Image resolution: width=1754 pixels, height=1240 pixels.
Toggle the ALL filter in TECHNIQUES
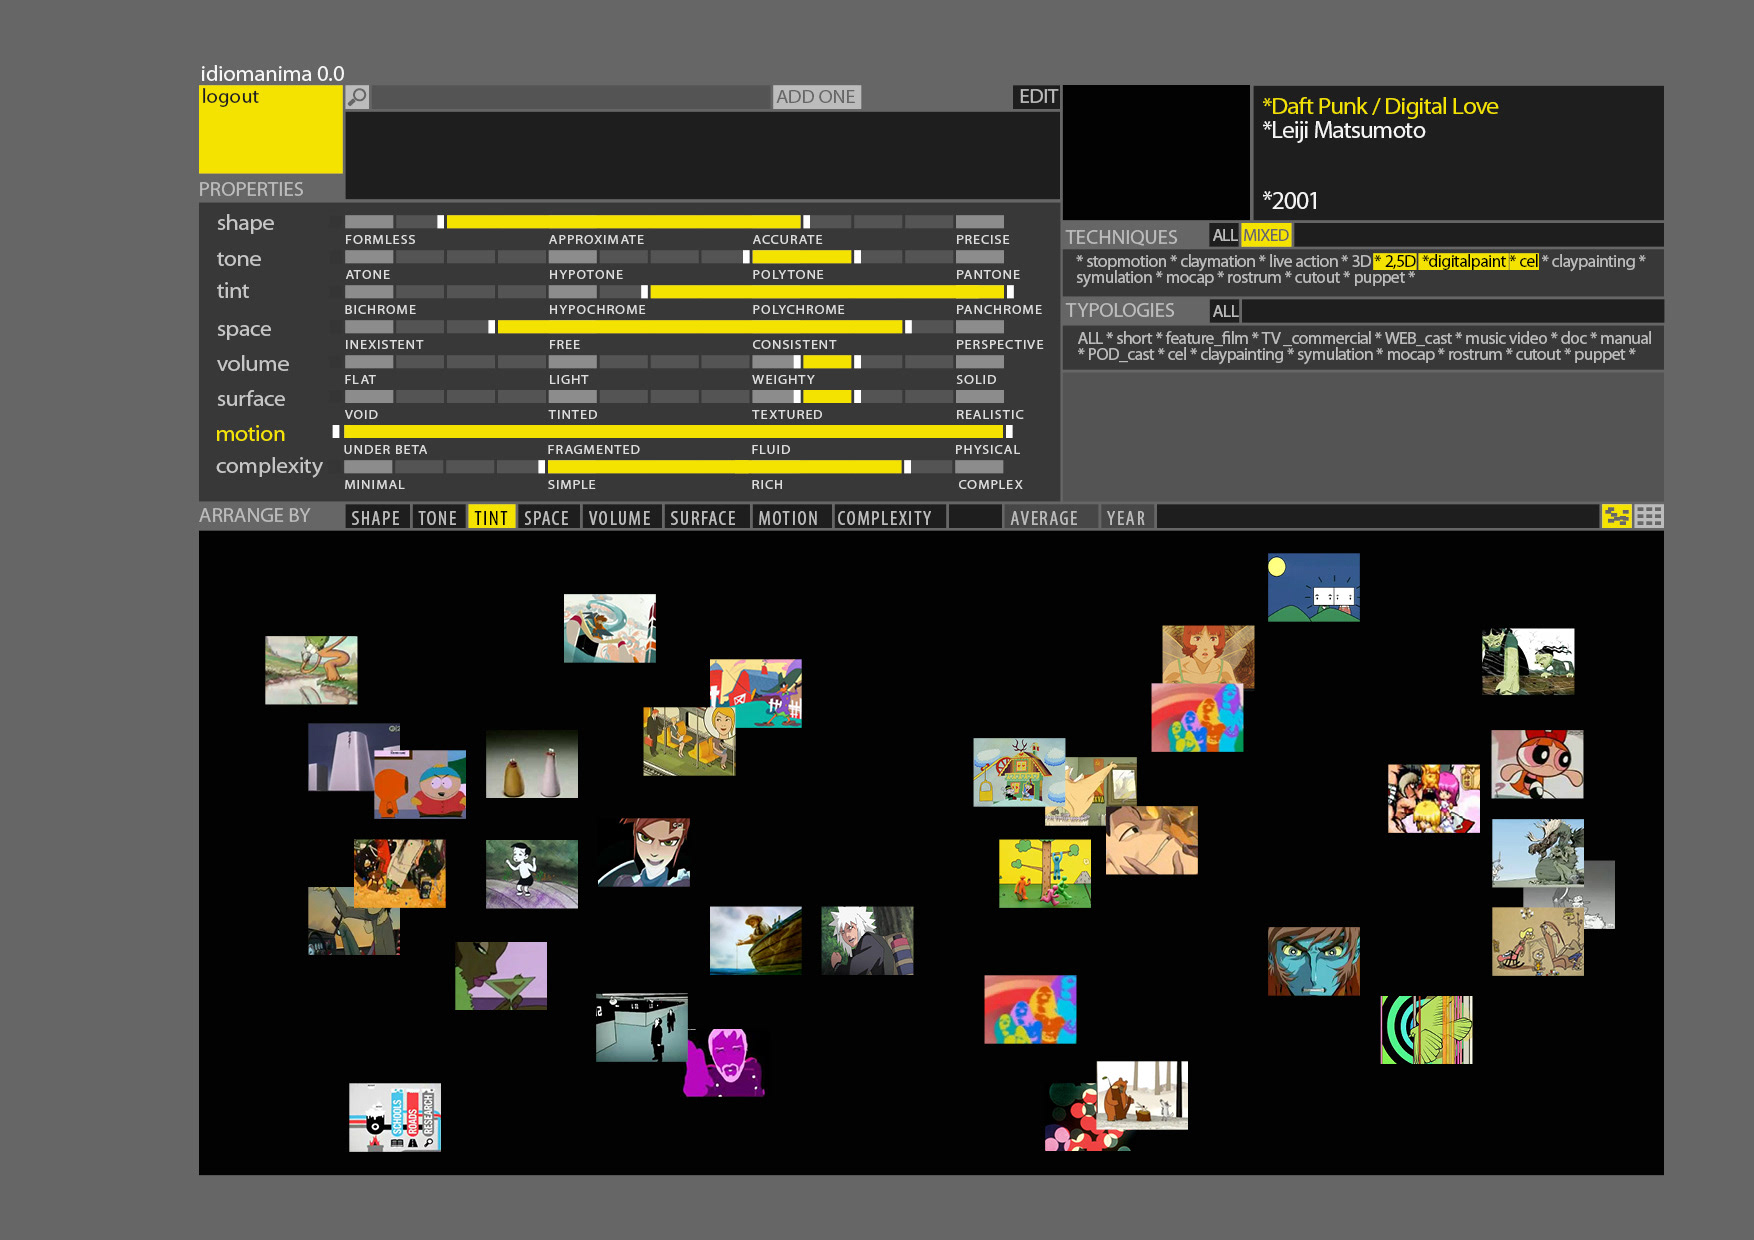[x=1224, y=235]
